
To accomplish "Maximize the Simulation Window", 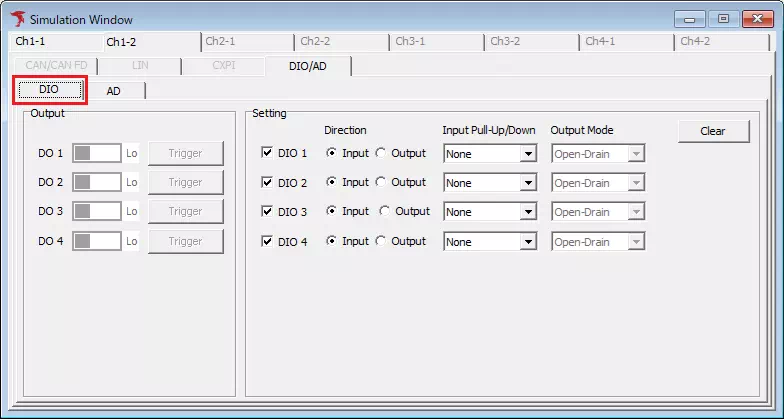I will point(722,19).
